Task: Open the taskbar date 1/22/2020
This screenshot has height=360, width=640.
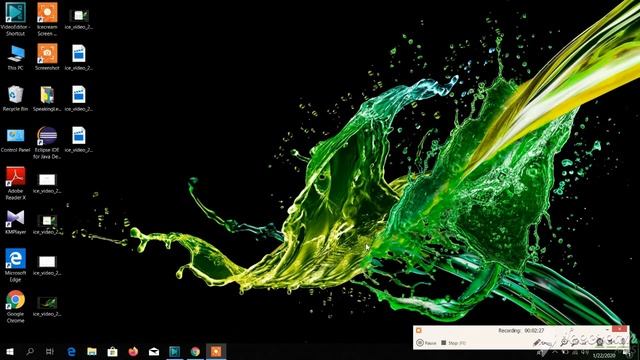Action: click(x=604, y=356)
